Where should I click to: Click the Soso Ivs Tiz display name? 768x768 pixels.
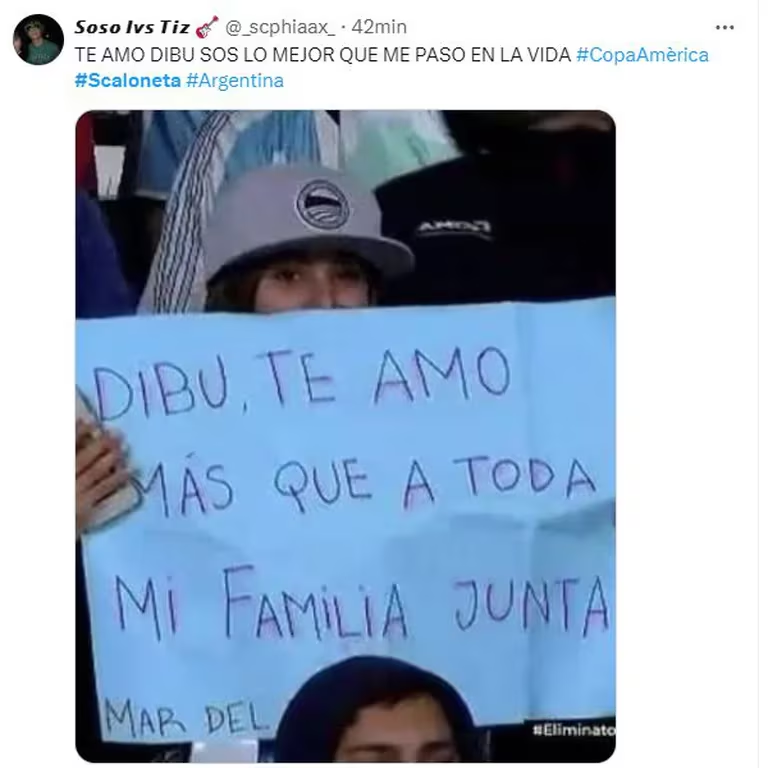click(132, 27)
